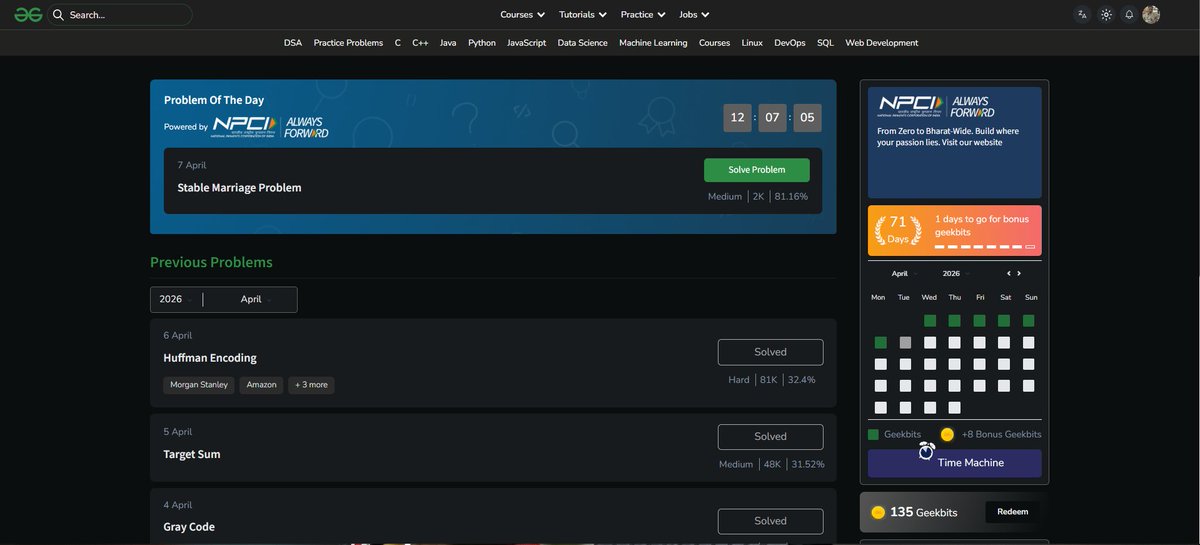Toggle light theme with sun icon
Image resolution: width=1200 pixels, height=545 pixels.
click(1106, 15)
